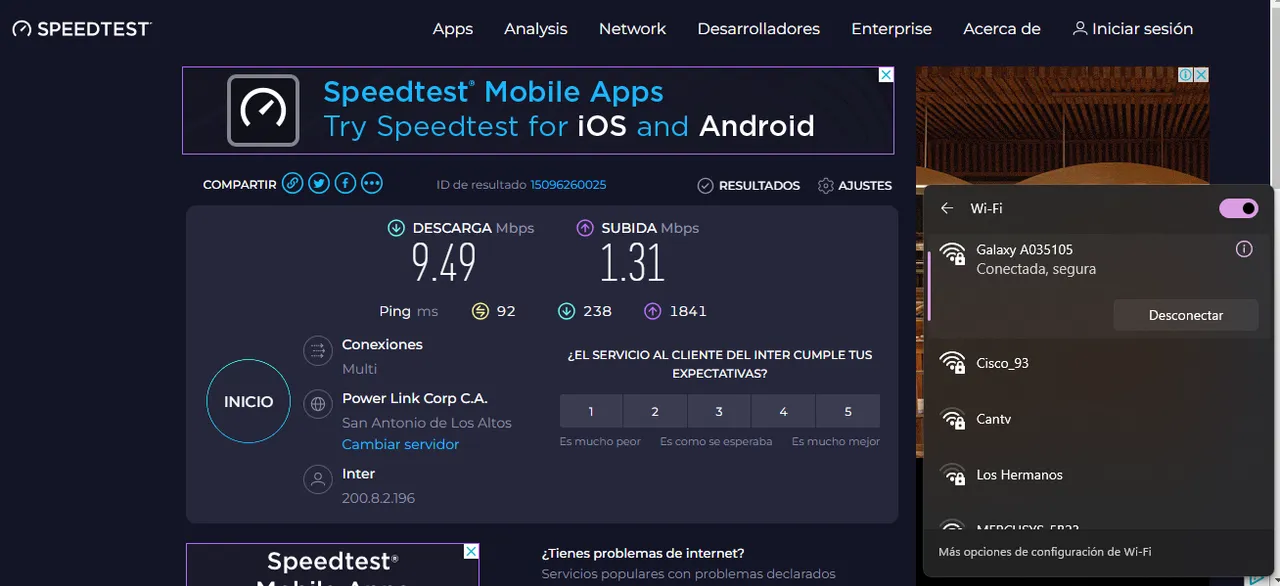Click the Ajustes gear icon
The width and height of the screenshot is (1280, 586).
826,186
